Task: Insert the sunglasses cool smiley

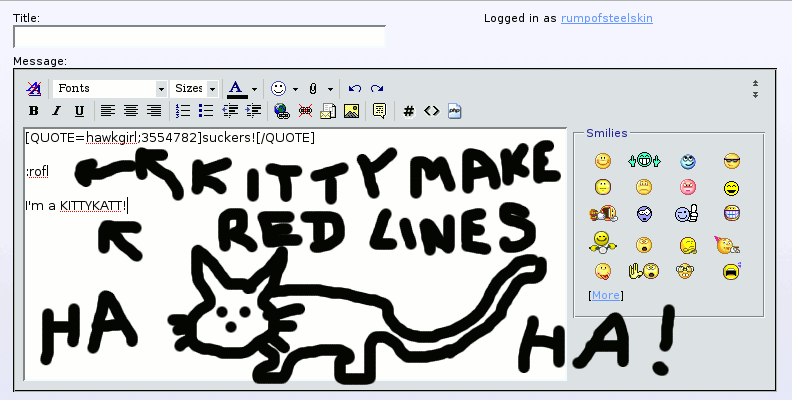Action: pyautogui.click(x=731, y=160)
